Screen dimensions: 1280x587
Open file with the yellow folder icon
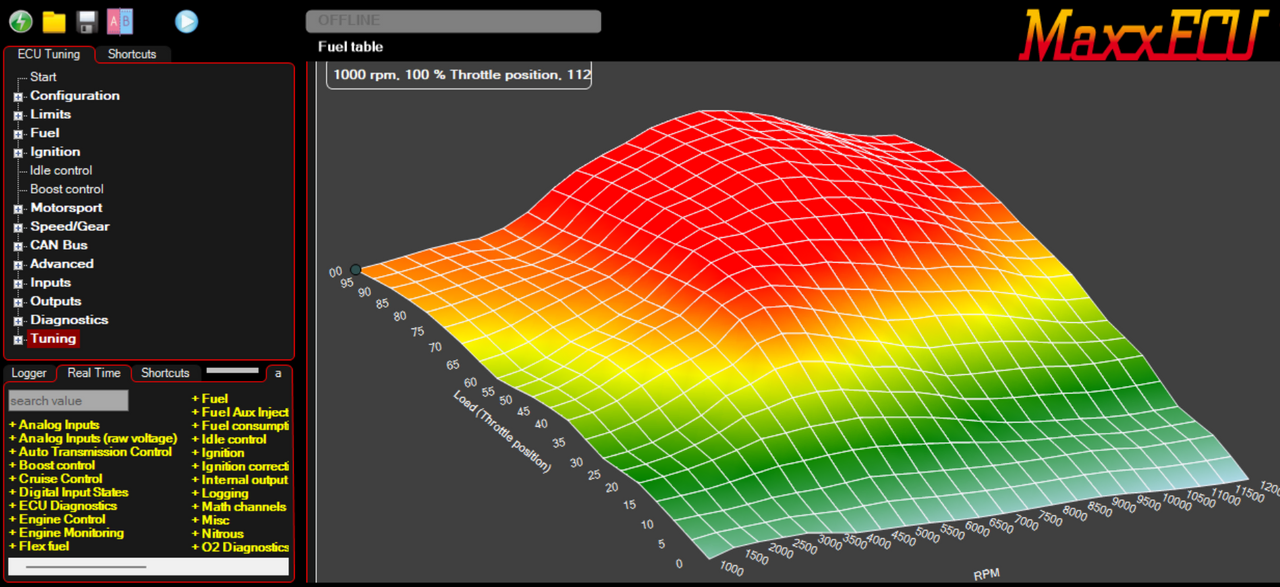[54, 21]
